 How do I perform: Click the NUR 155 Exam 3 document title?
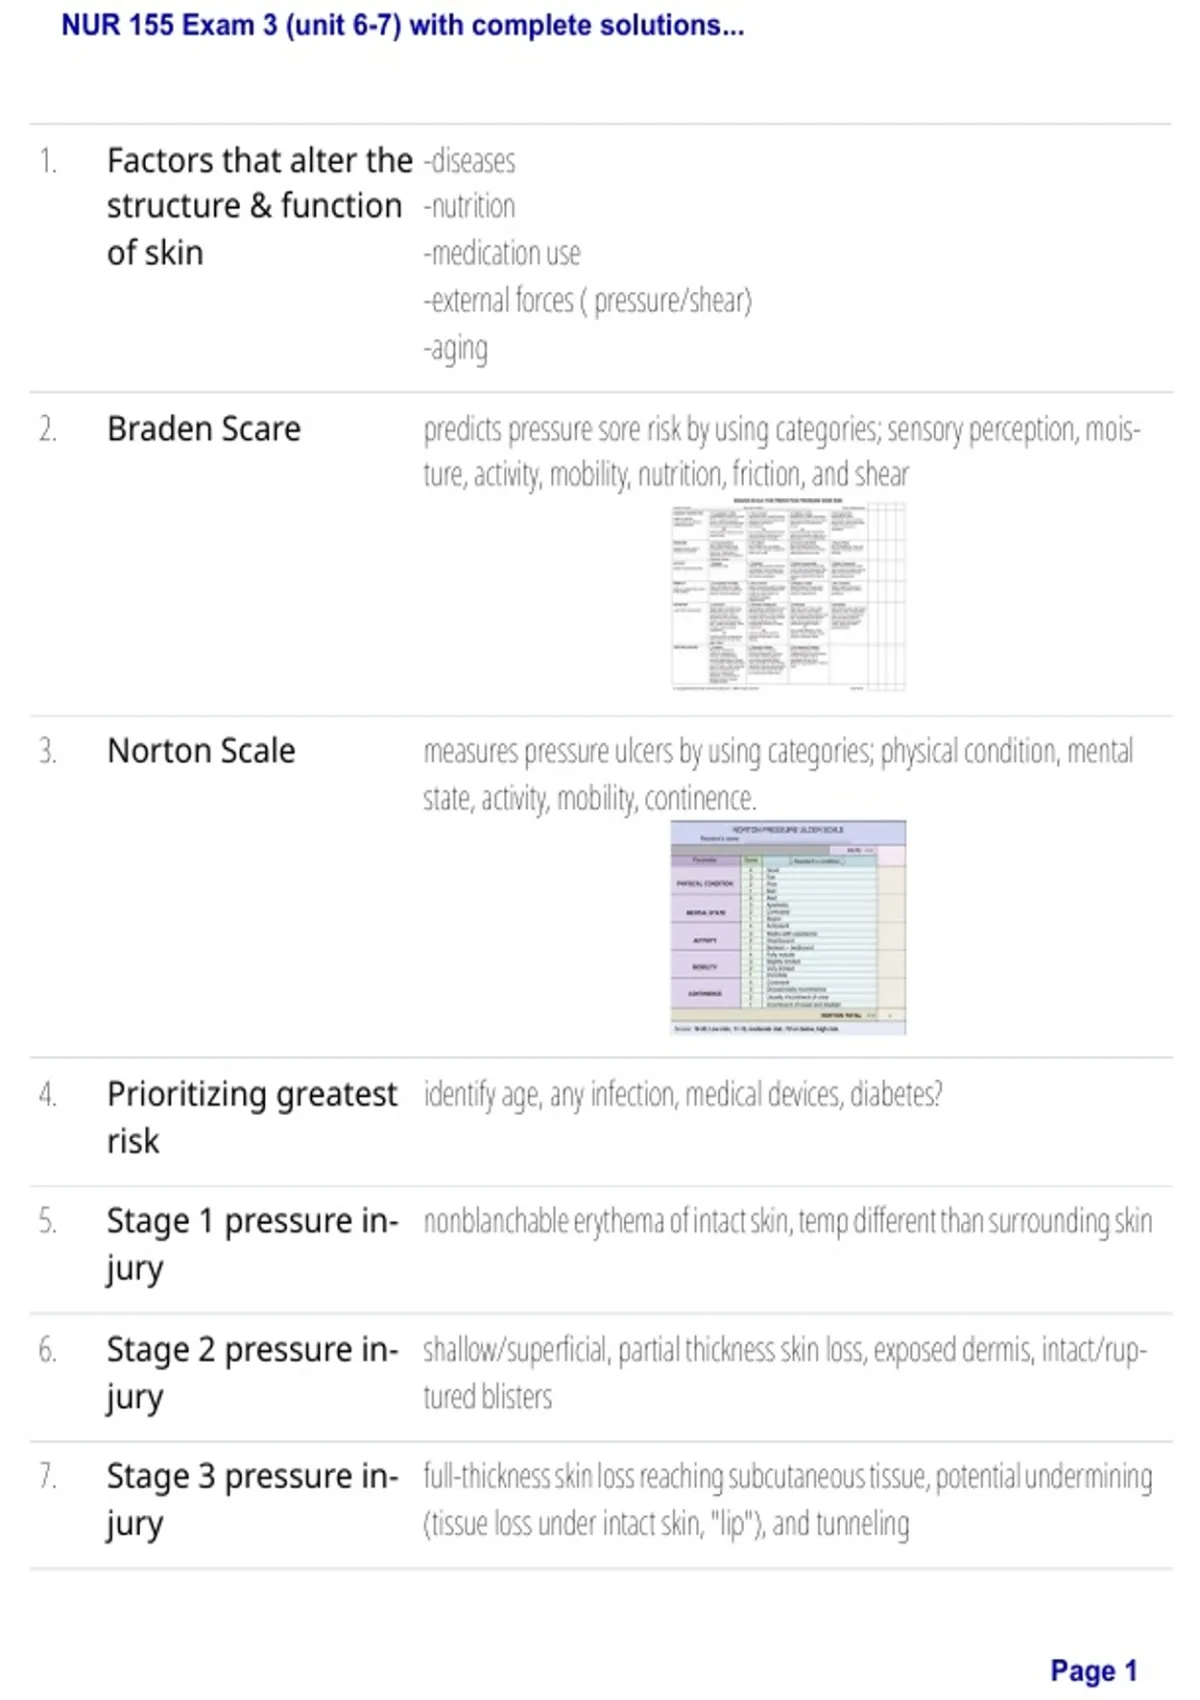pyautogui.click(x=402, y=25)
